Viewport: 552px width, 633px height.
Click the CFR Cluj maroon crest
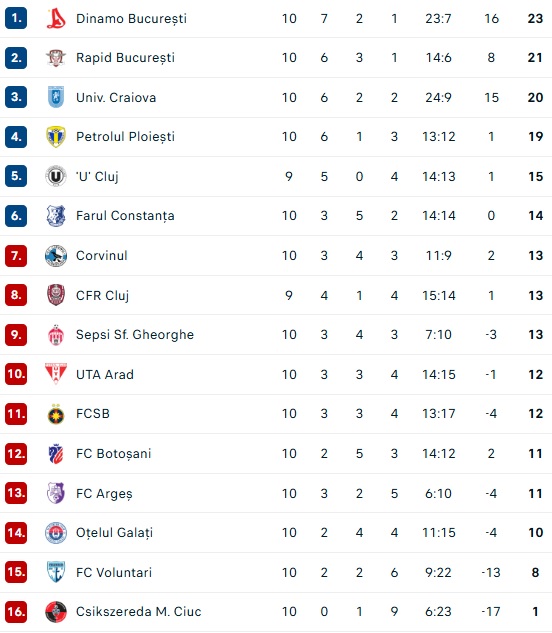pos(56,295)
